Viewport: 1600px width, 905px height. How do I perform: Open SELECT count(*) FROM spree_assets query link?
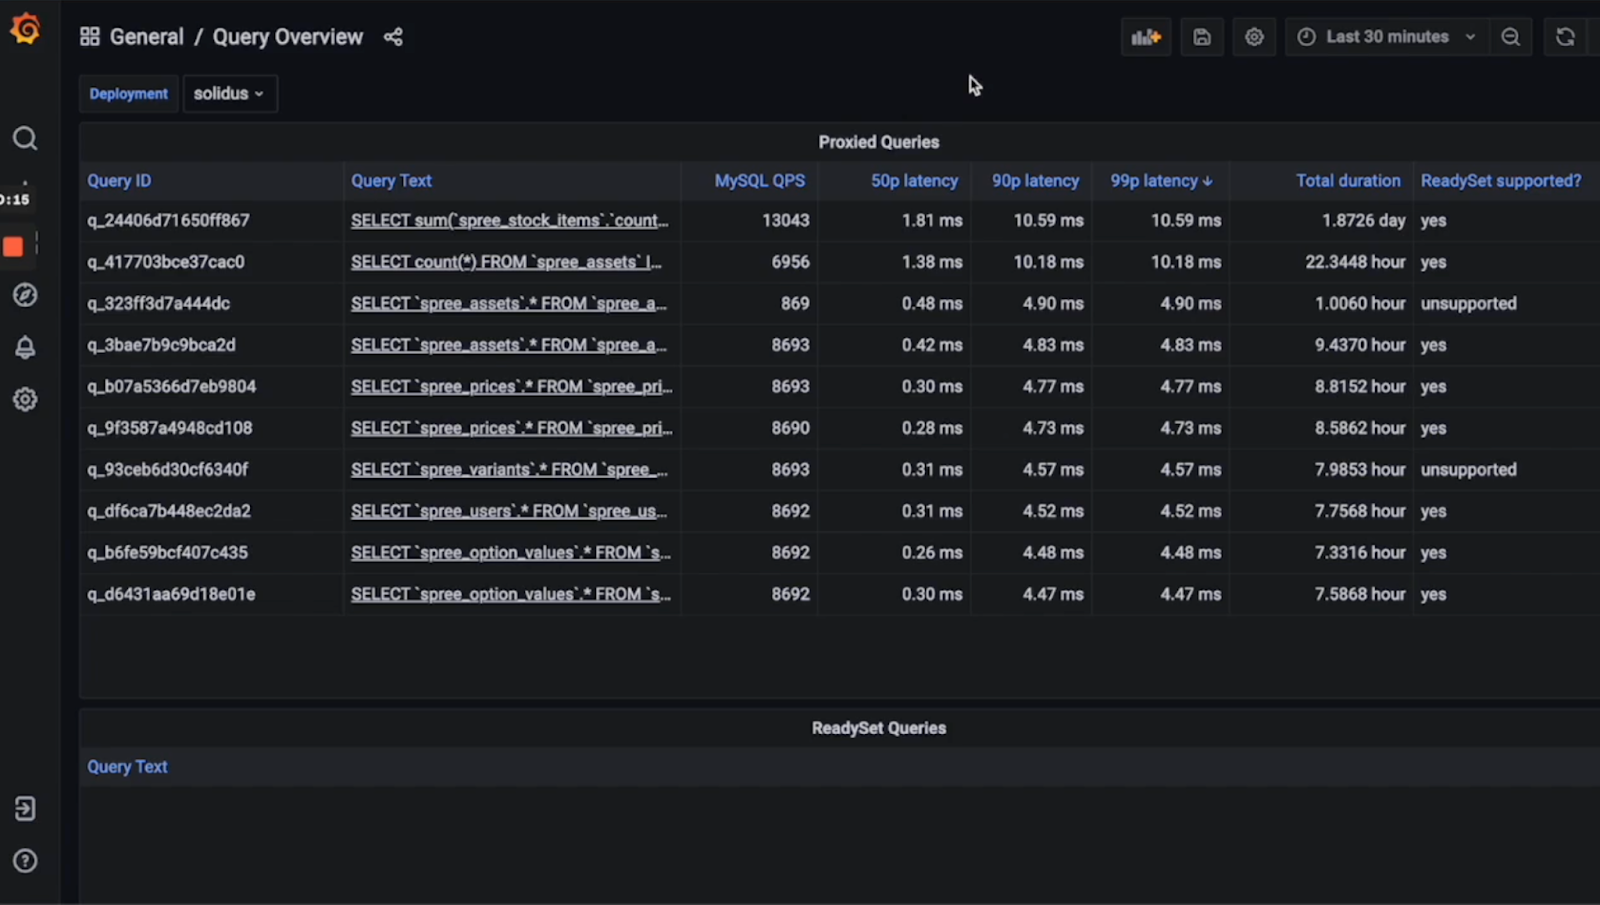[x=506, y=262]
